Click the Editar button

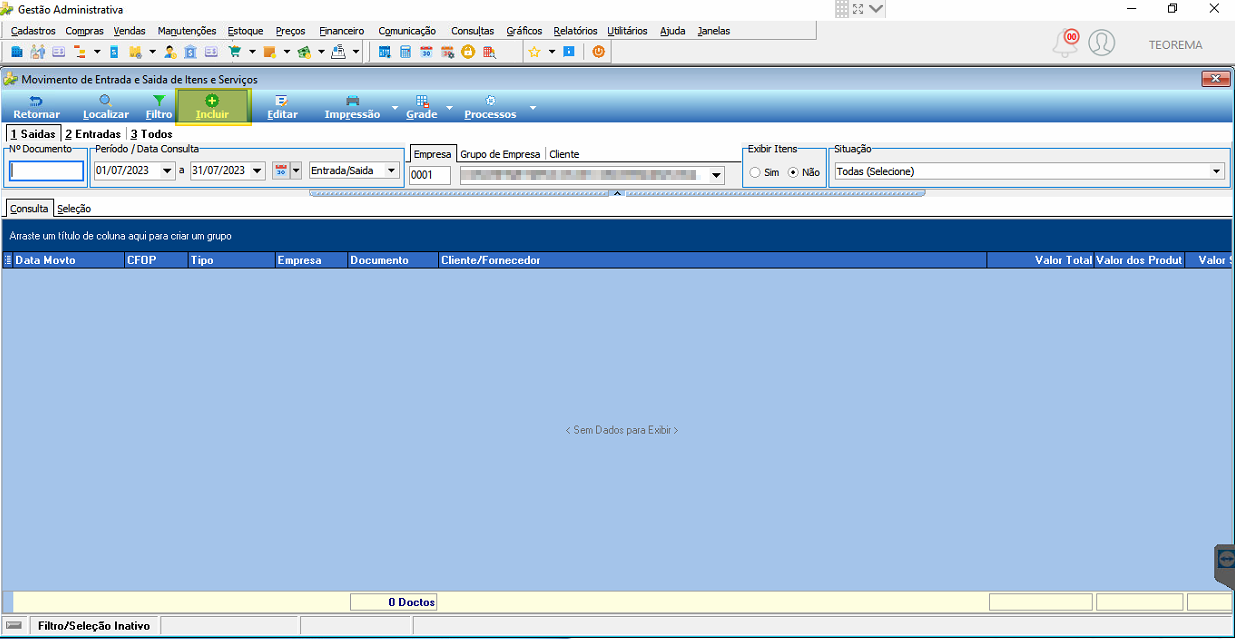pyautogui.click(x=282, y=107)
